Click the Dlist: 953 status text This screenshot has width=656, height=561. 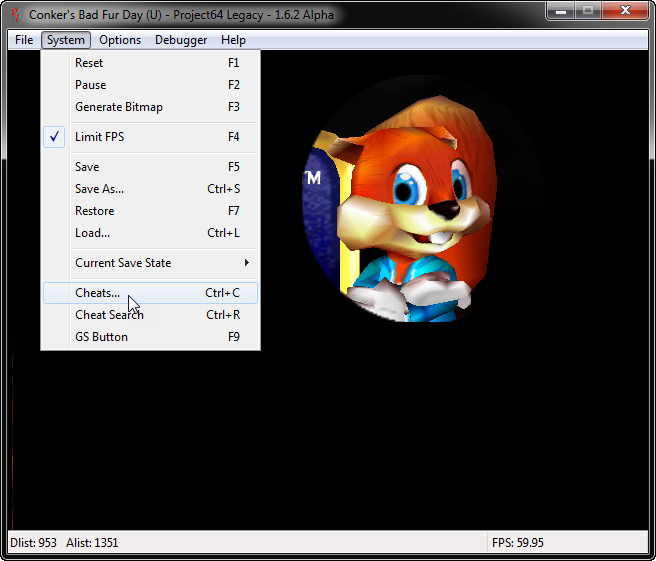(33, 543)
